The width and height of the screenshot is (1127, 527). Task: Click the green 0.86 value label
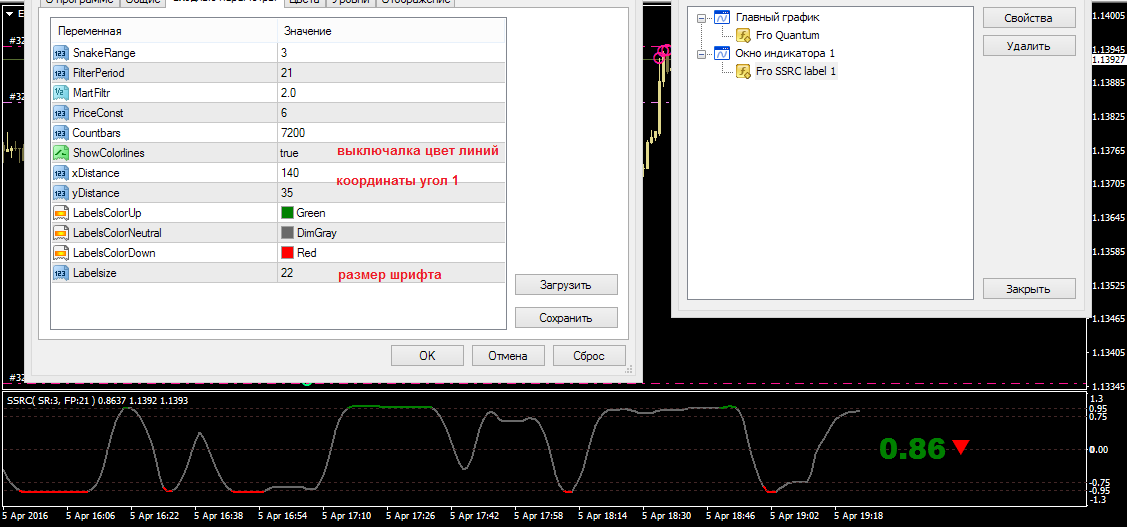[911, 449]
